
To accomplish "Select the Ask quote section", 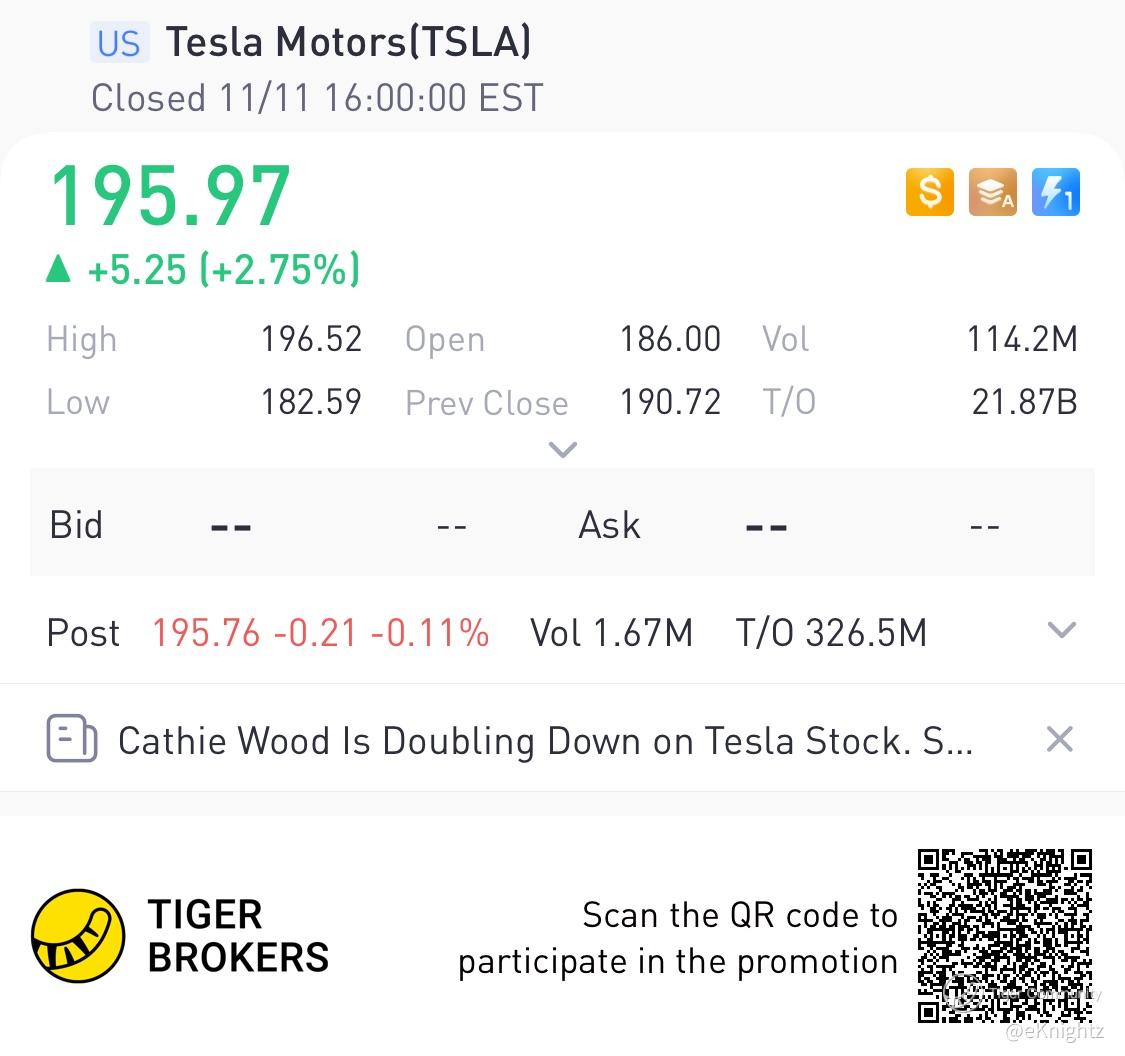I will [828, 525].
